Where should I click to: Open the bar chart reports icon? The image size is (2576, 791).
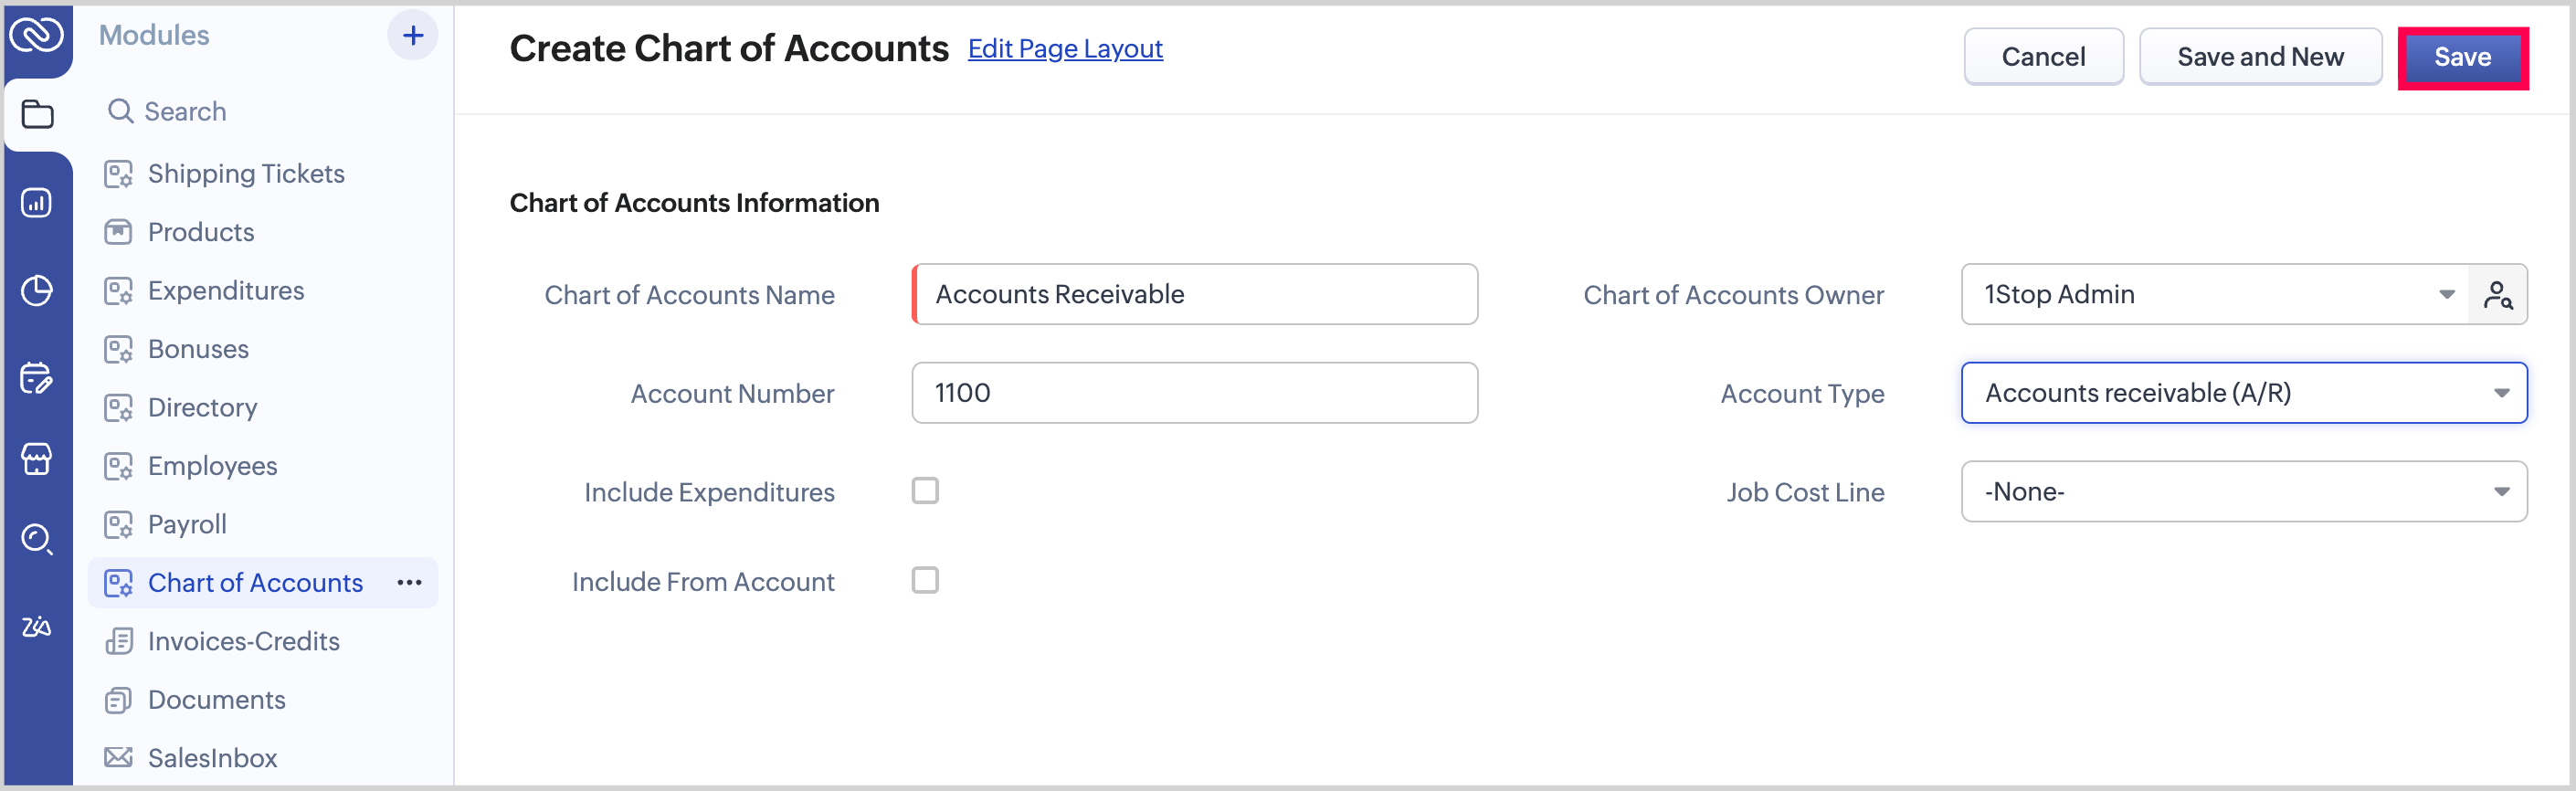pyautogui.click(x=37, y=203)
